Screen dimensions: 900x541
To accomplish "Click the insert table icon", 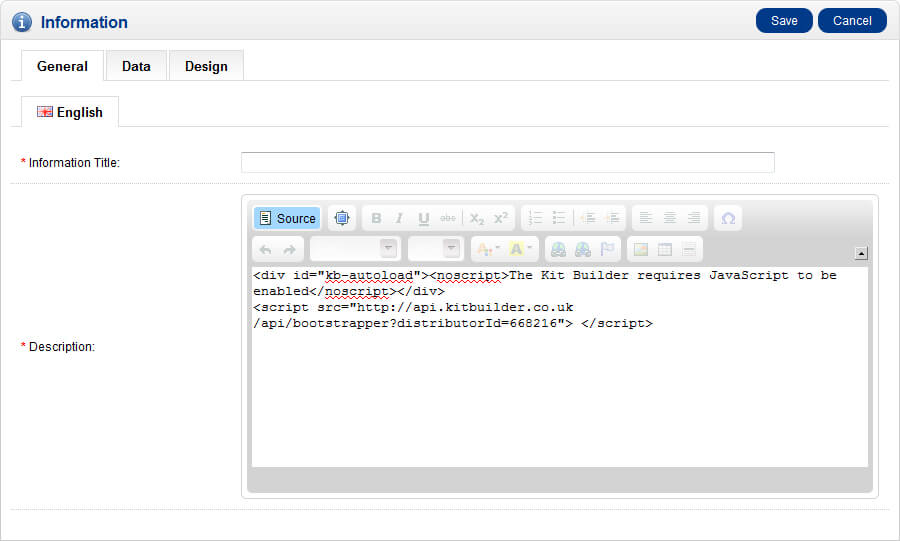I will click(x=665, y=250).
